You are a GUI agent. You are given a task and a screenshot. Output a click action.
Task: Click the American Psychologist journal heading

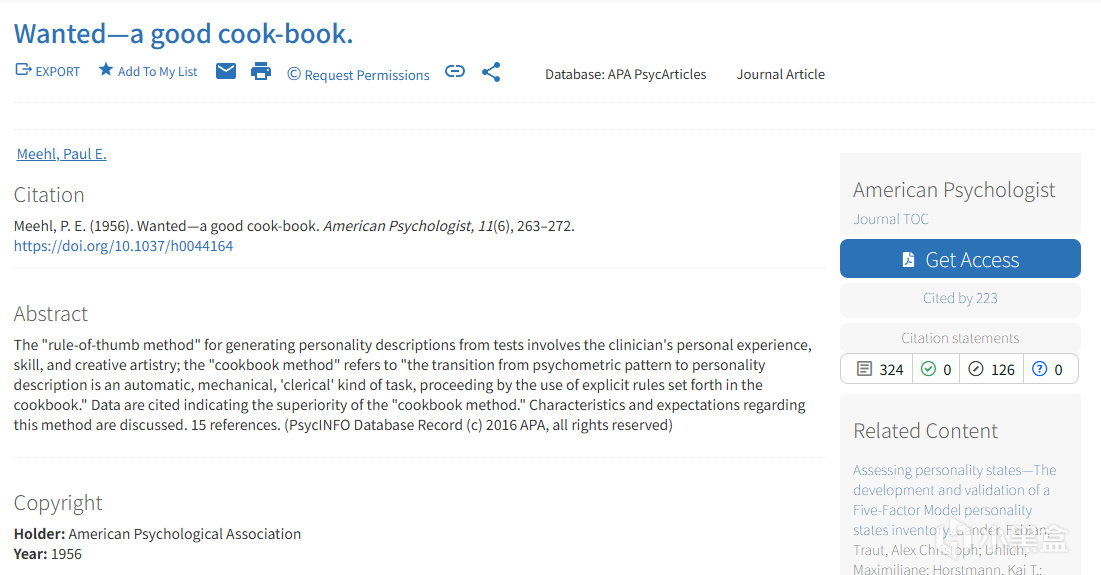[x=954, y=190]
